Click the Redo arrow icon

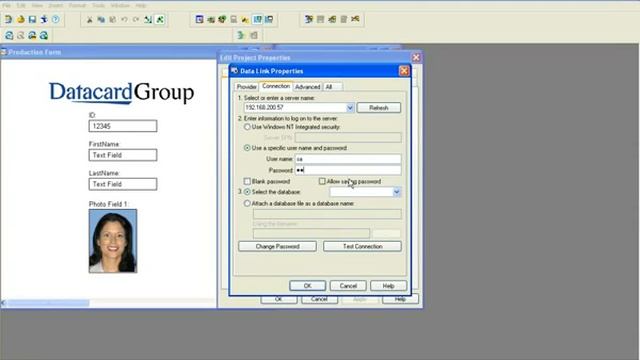[x=136, y=19]
